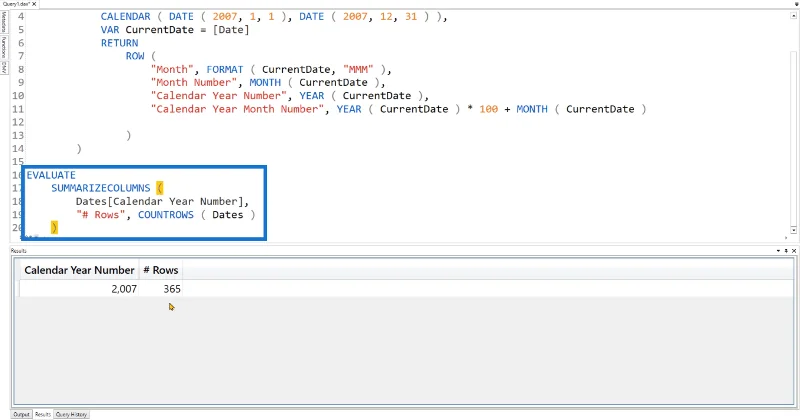Click the CALENDAR function on line 4
Image resolution: width=800 pixels, height=420 pixels.
(126, 16)
